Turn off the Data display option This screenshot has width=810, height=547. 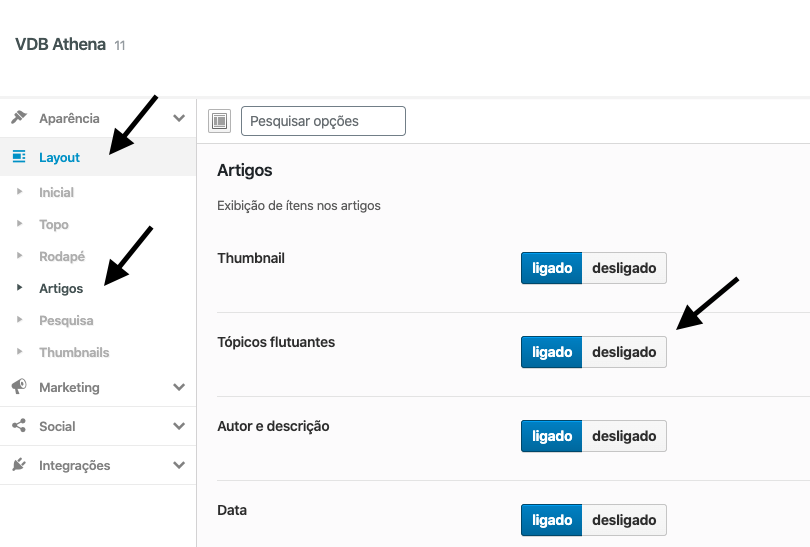(624, 520)
